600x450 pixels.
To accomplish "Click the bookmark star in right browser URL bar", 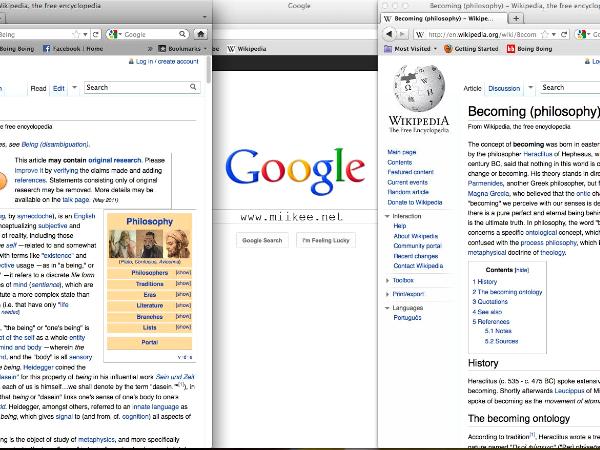I will tap(545, 34).
